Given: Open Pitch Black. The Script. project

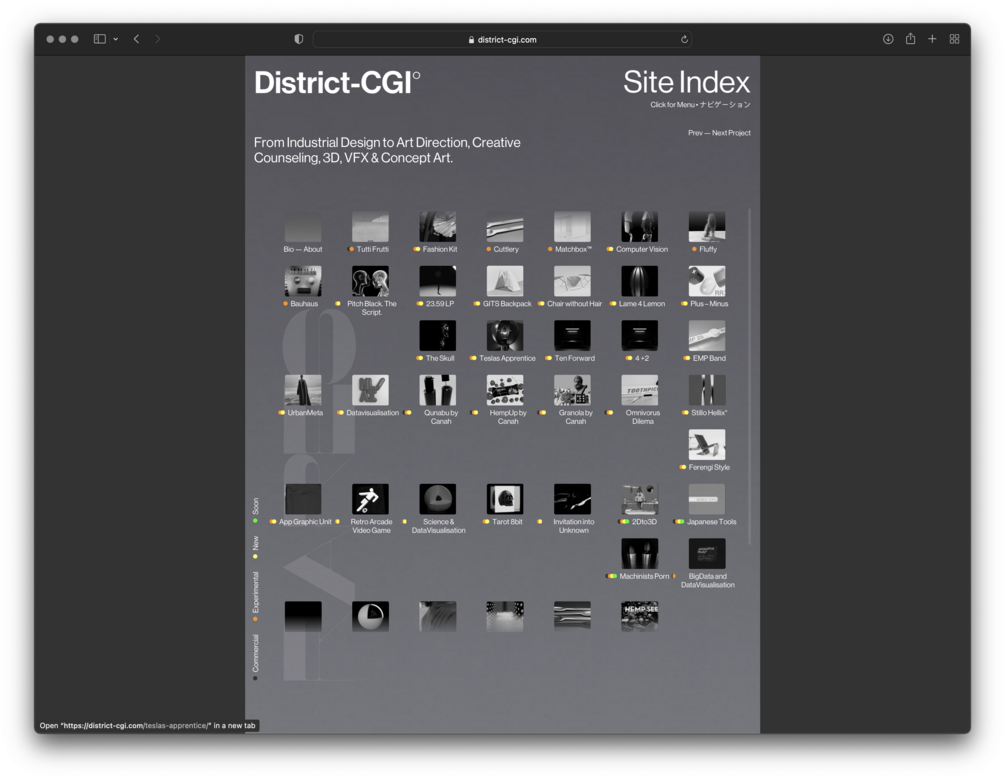Looking at the screenshot, I should pyautogui.click(x=370, y=281).
